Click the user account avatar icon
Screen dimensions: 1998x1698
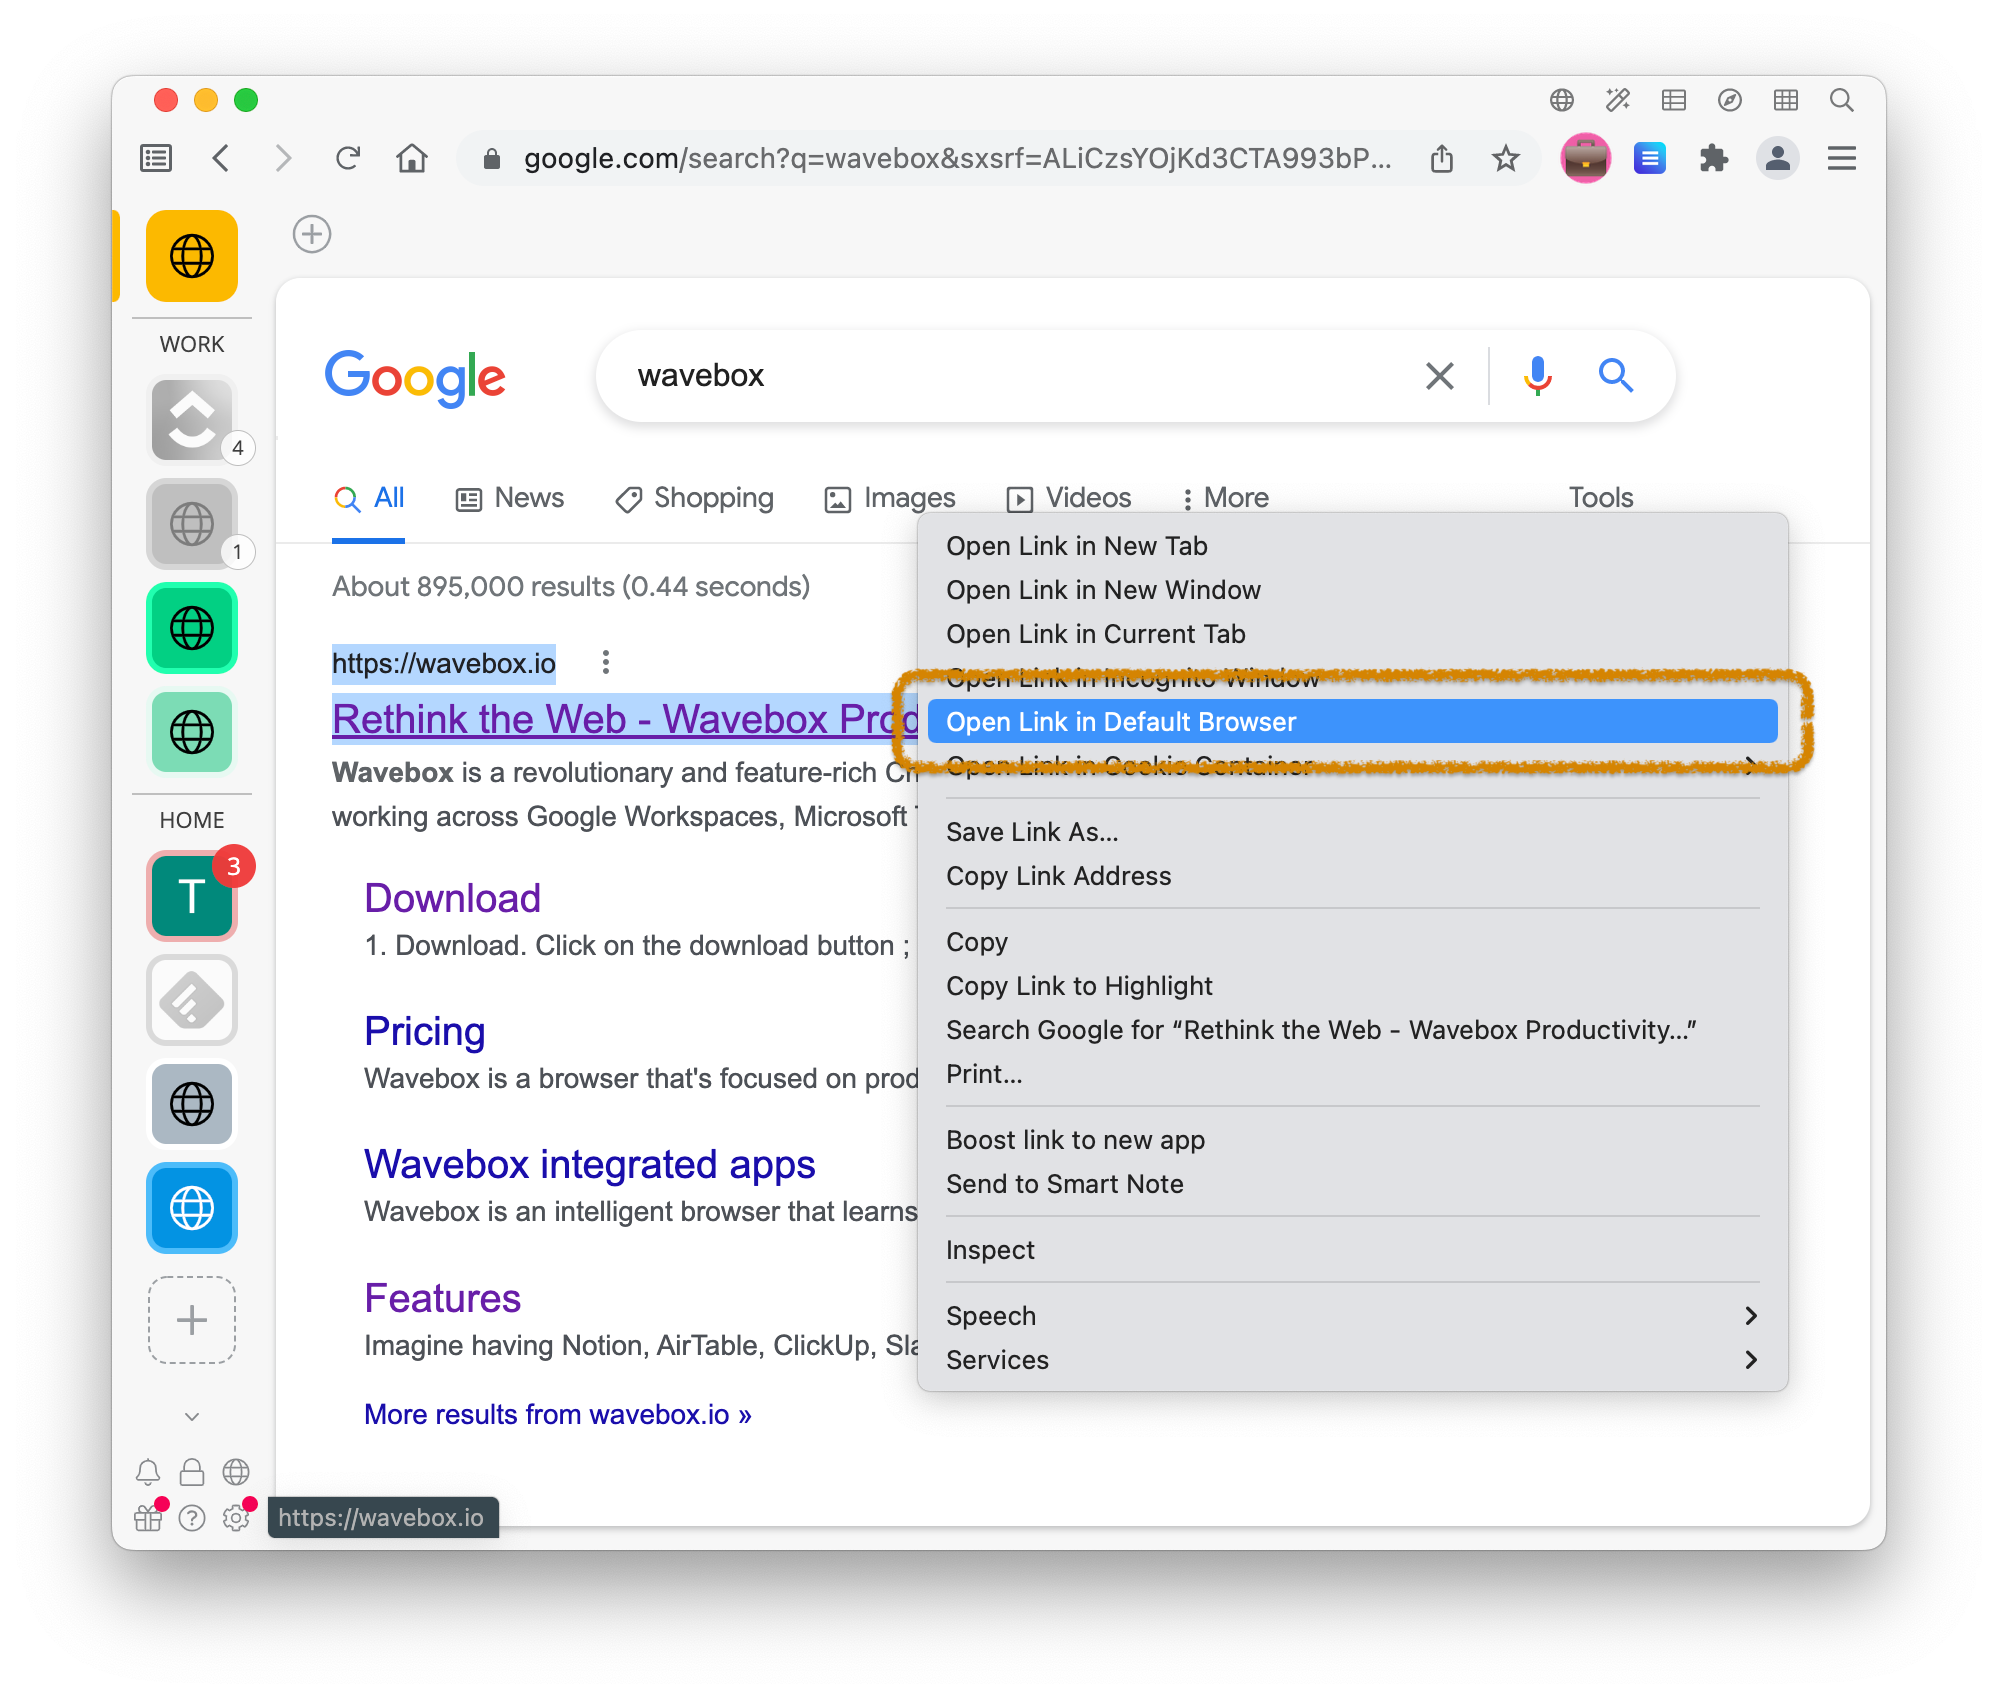1778,158
